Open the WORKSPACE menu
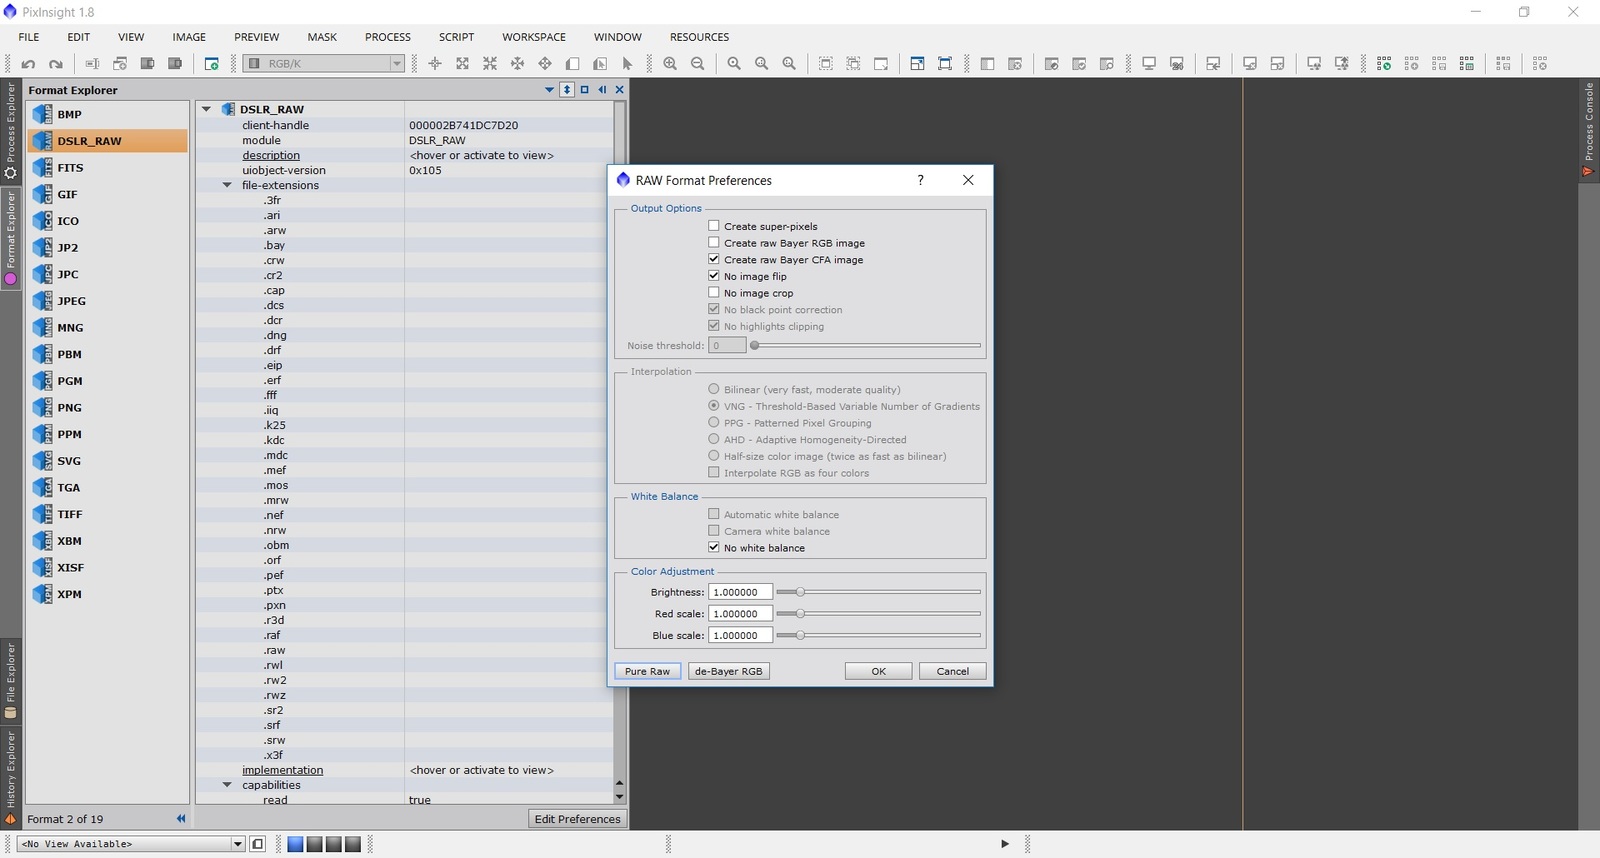Screen dimensions: 1600x858 pyautogui.click(x=534, y=37)
